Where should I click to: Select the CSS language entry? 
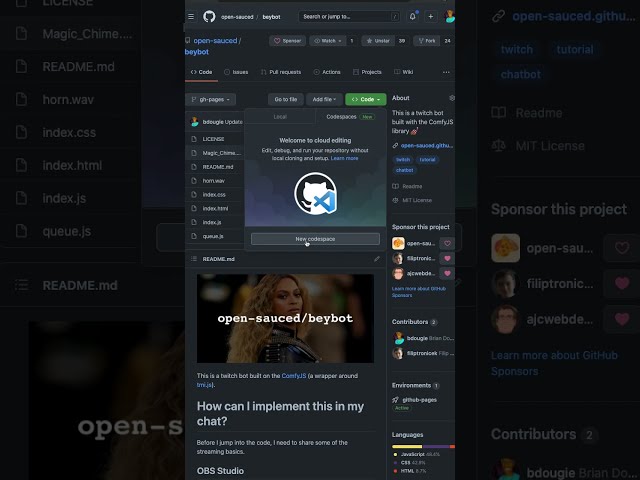410,463
